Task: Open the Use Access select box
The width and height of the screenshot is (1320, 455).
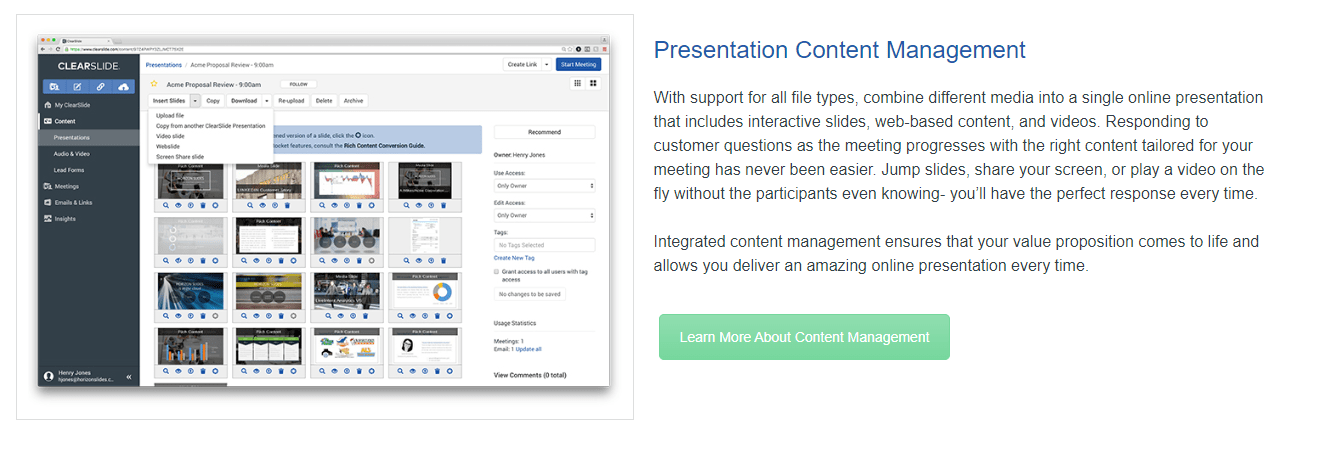Action: coord(545,185)
